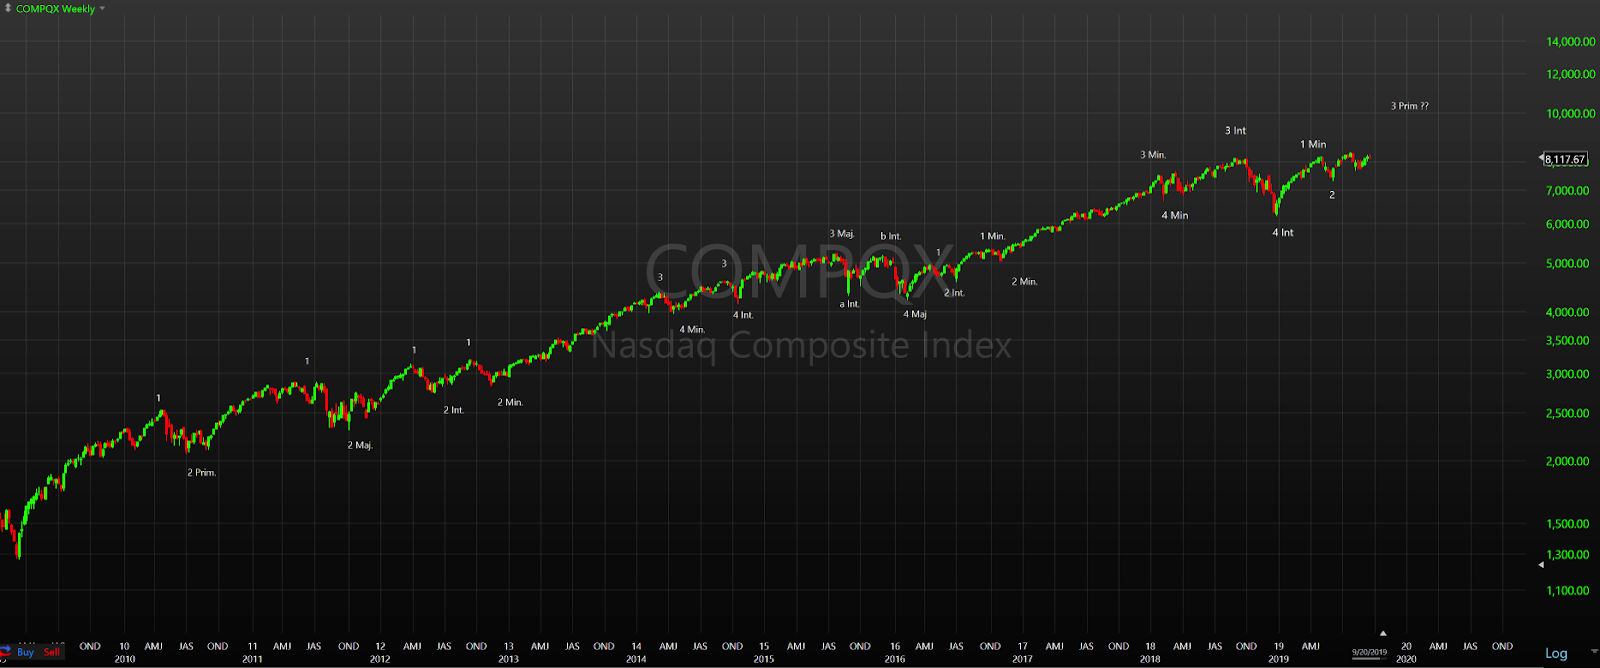1600x668 pixels.
Task: Select the 'a Int.' annotation label
Action: [x=849, y=304]
